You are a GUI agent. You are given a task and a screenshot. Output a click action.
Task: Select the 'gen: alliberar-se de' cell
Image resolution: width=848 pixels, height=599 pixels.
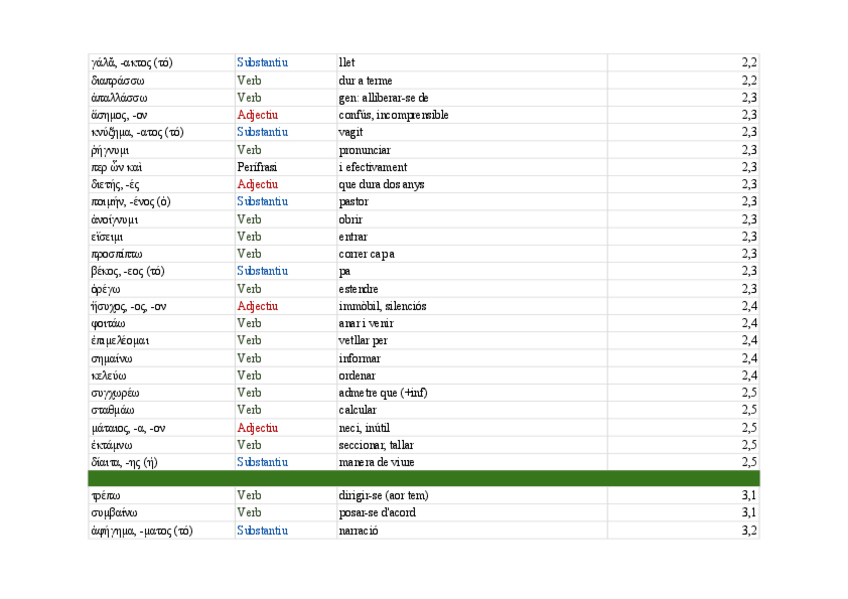383,98
